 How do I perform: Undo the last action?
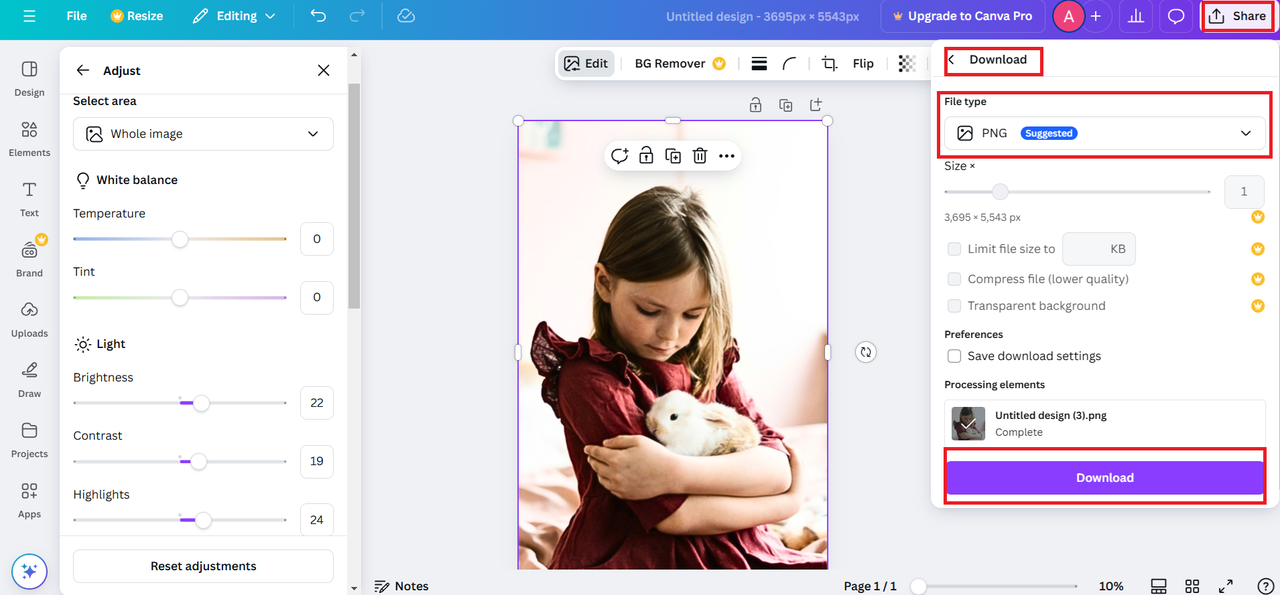click(x=318, y=16)
